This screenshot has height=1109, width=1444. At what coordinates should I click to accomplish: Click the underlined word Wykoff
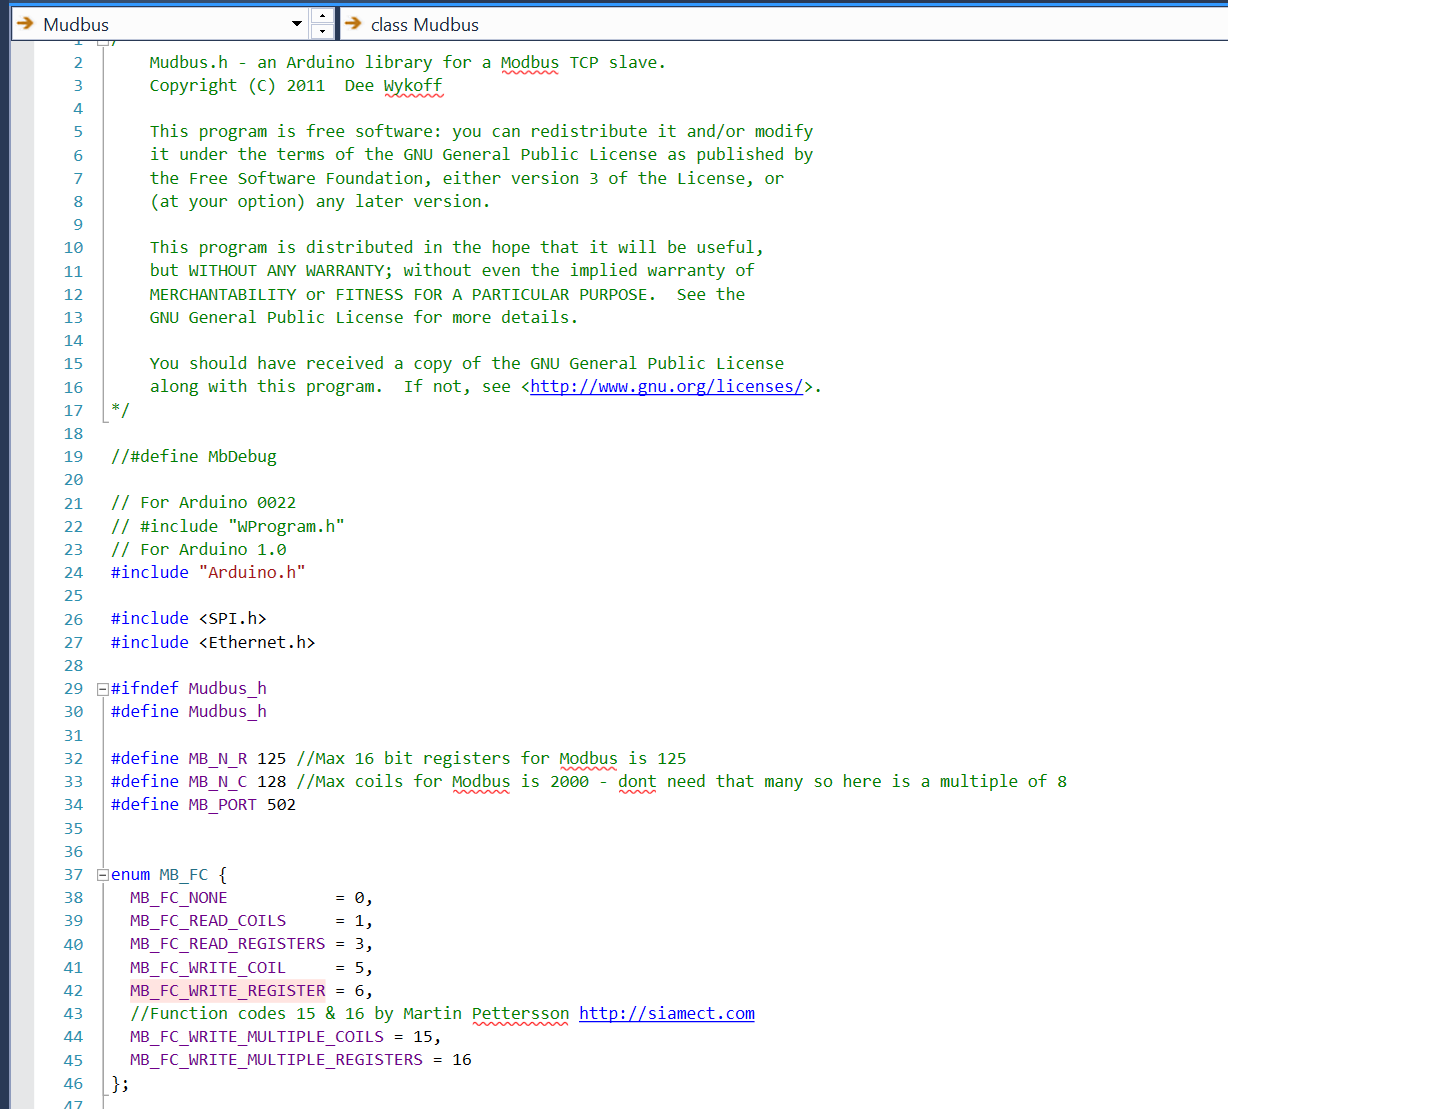click(x=413, y=85)
